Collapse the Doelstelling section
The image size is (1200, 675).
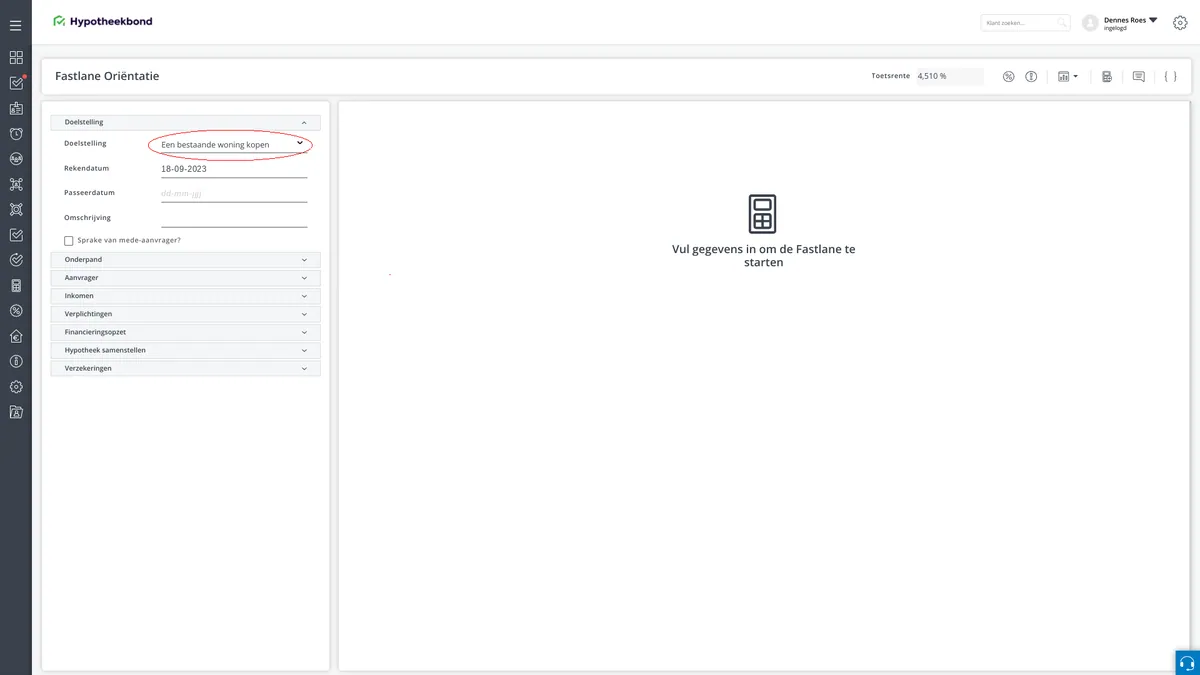click(186, 122)
